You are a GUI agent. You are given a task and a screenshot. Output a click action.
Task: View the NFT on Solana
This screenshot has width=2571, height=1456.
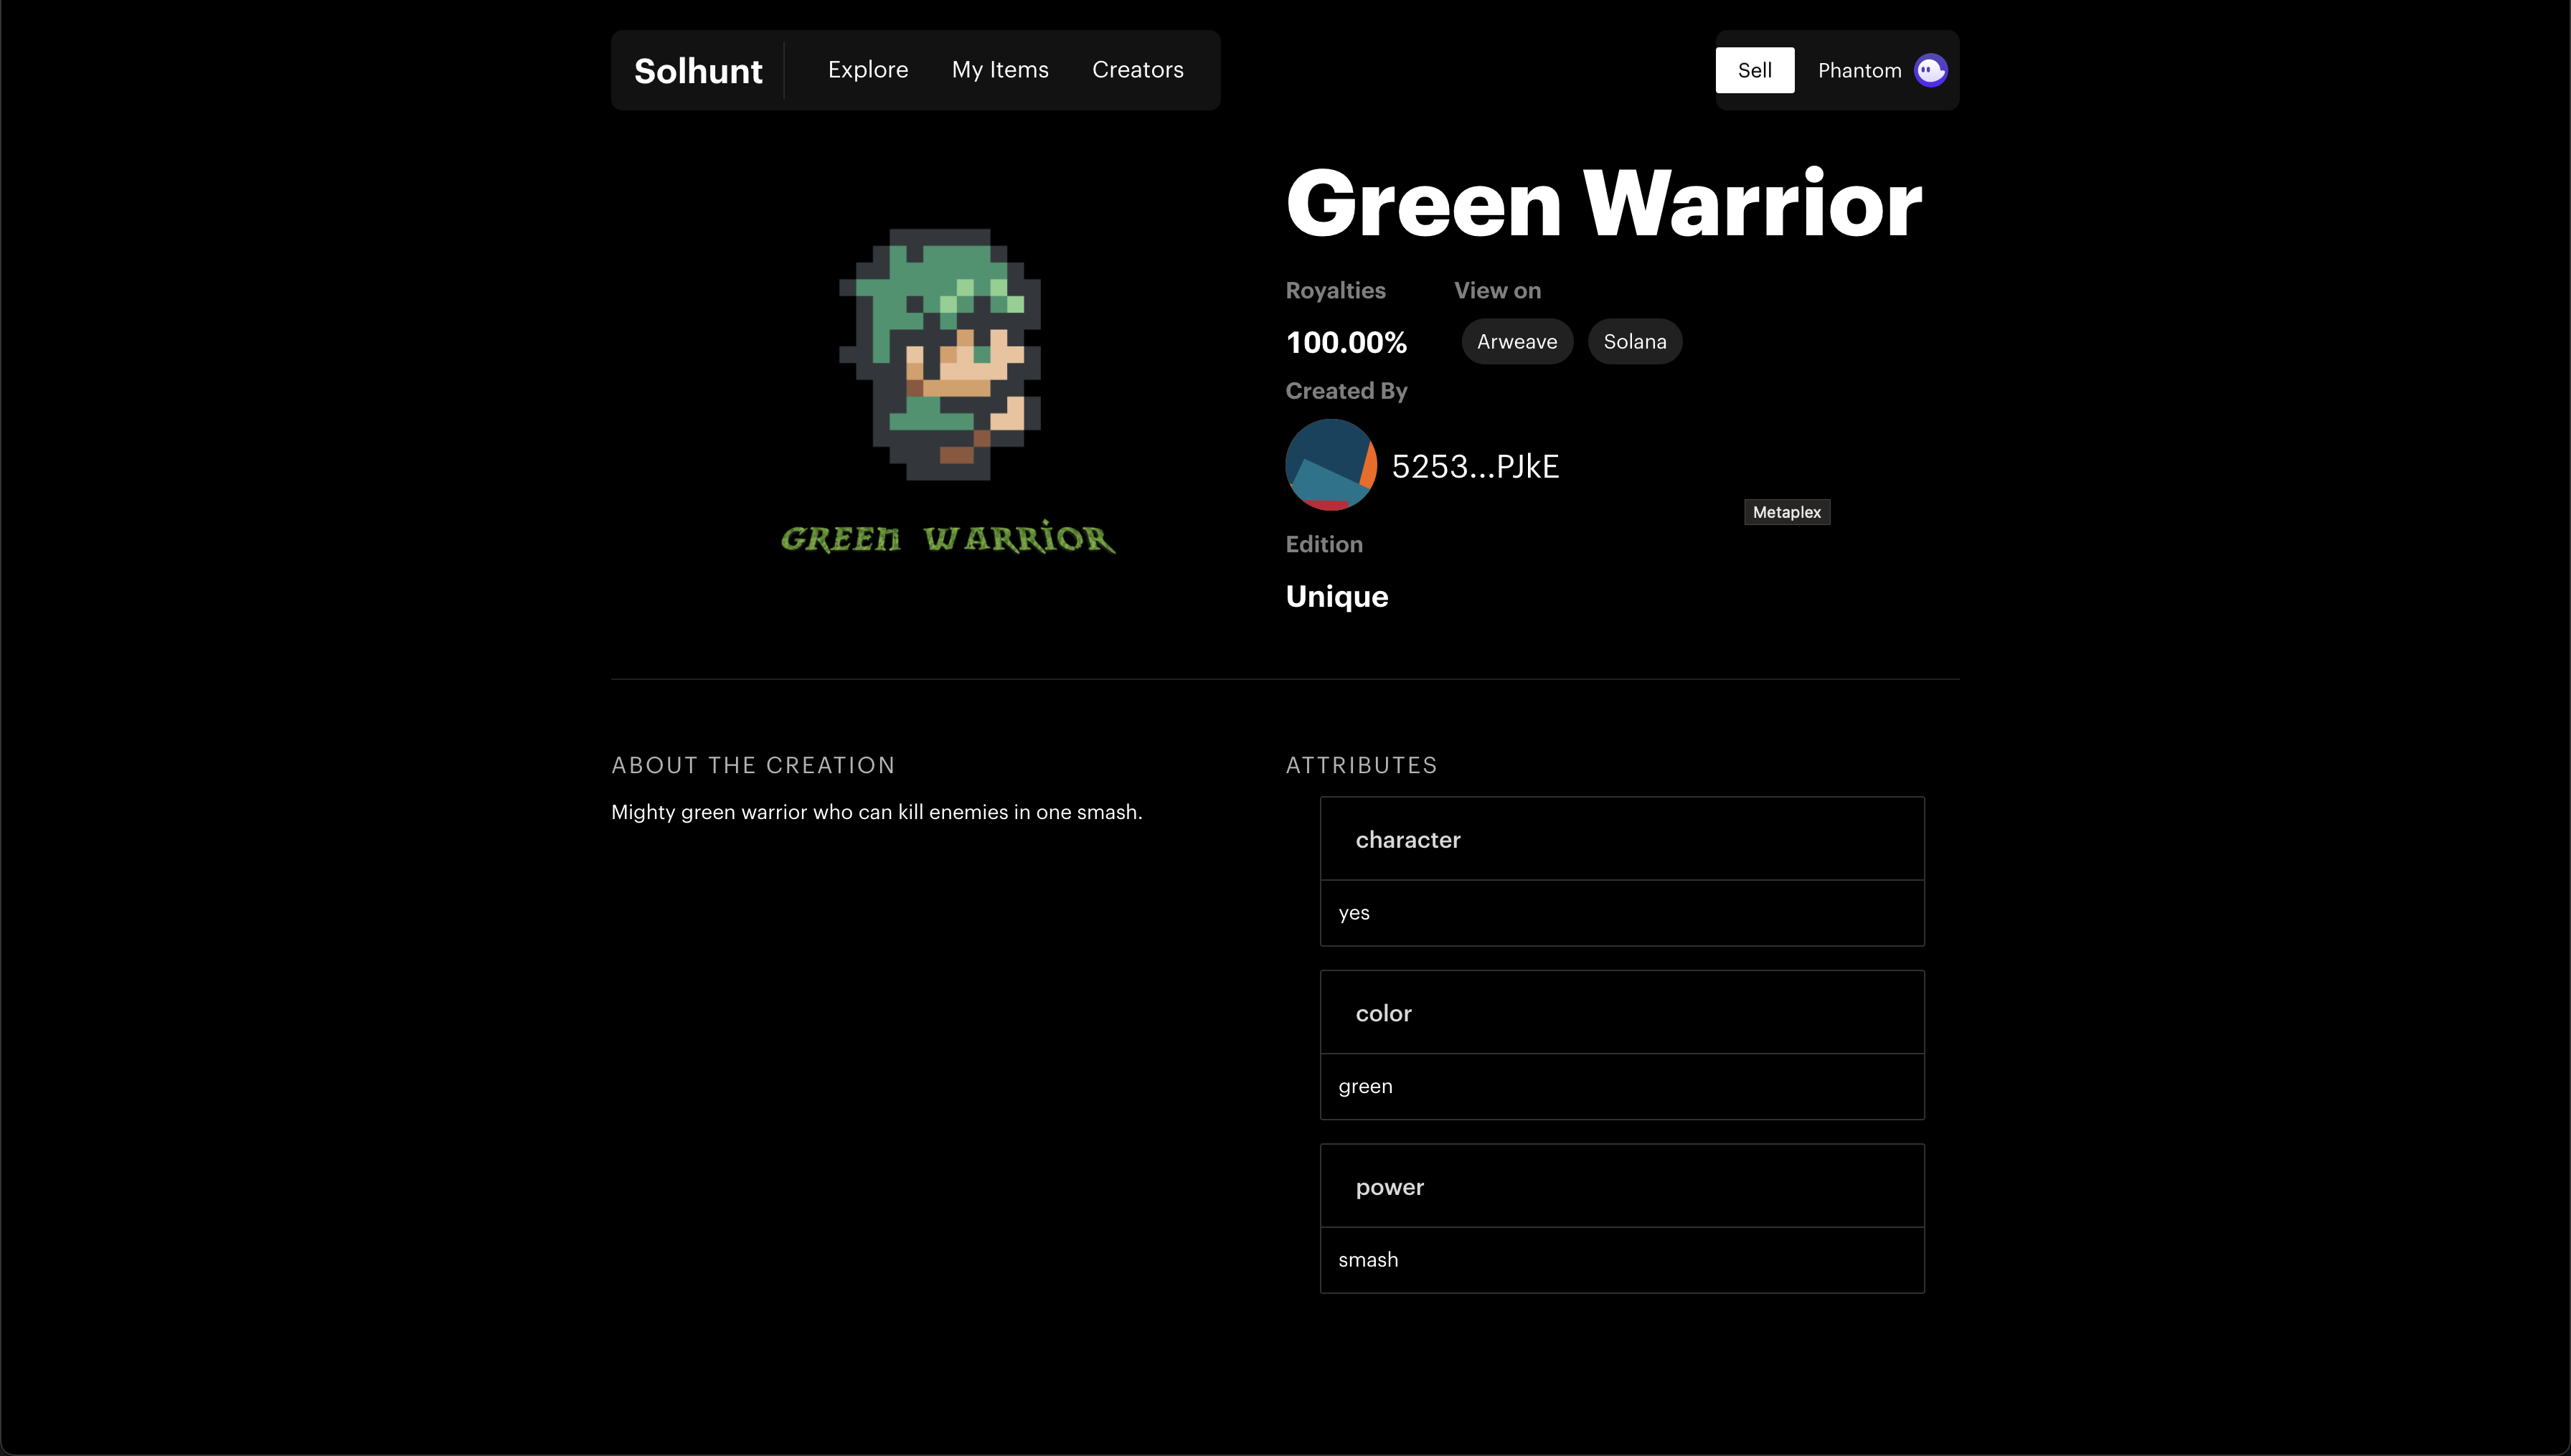tap(1634, 342)
